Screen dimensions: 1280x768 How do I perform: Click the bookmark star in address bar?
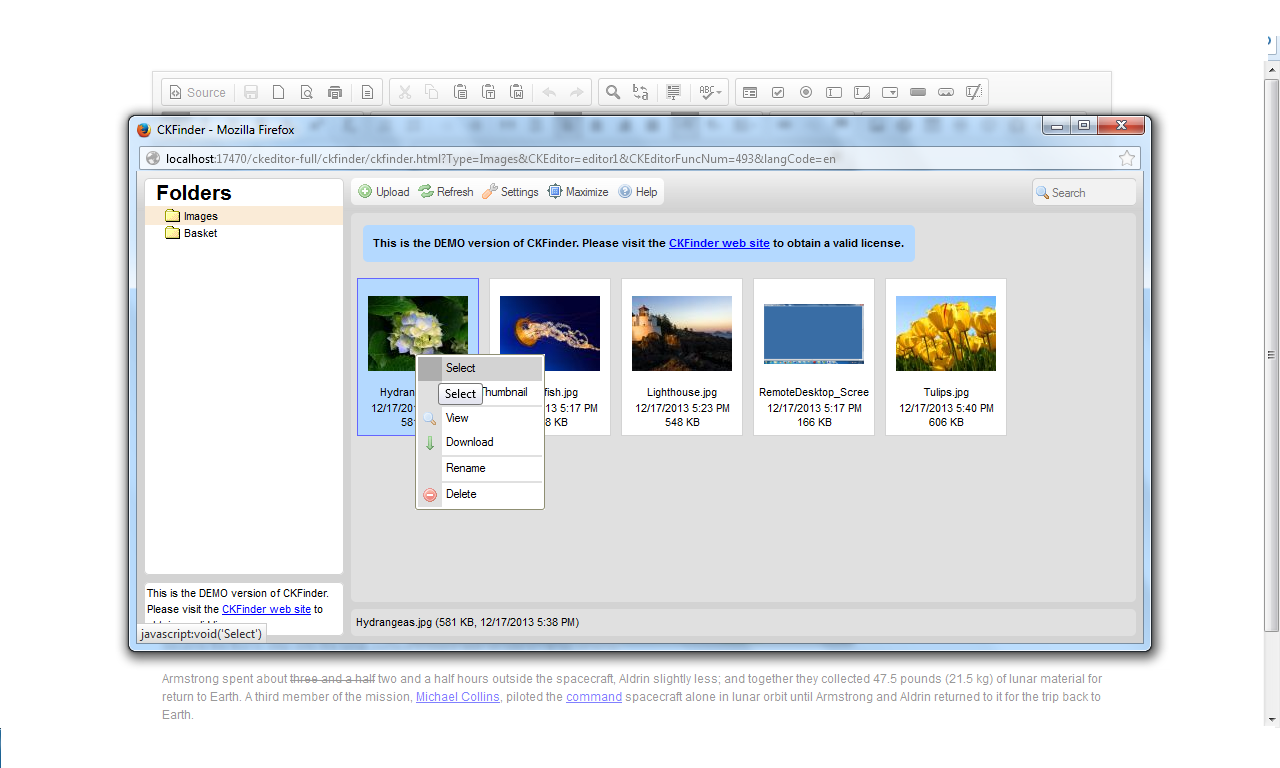pos(1127,158)
